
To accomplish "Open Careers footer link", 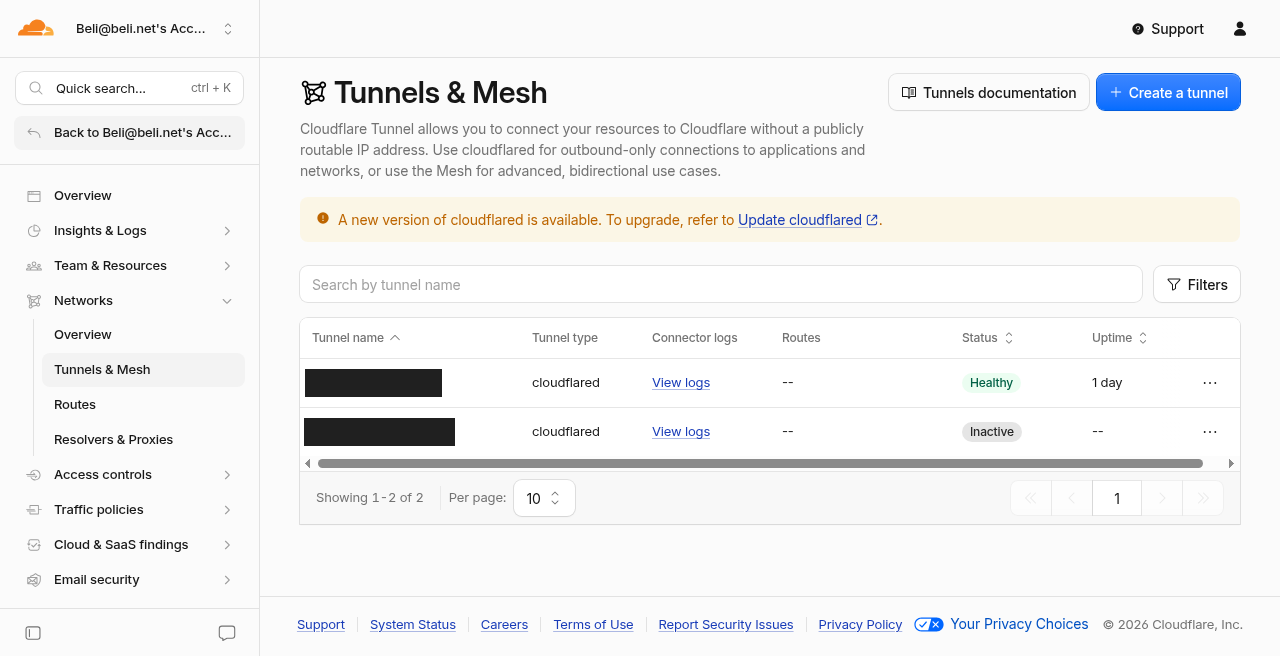I will pyautogui.click(x=504, y=625).
